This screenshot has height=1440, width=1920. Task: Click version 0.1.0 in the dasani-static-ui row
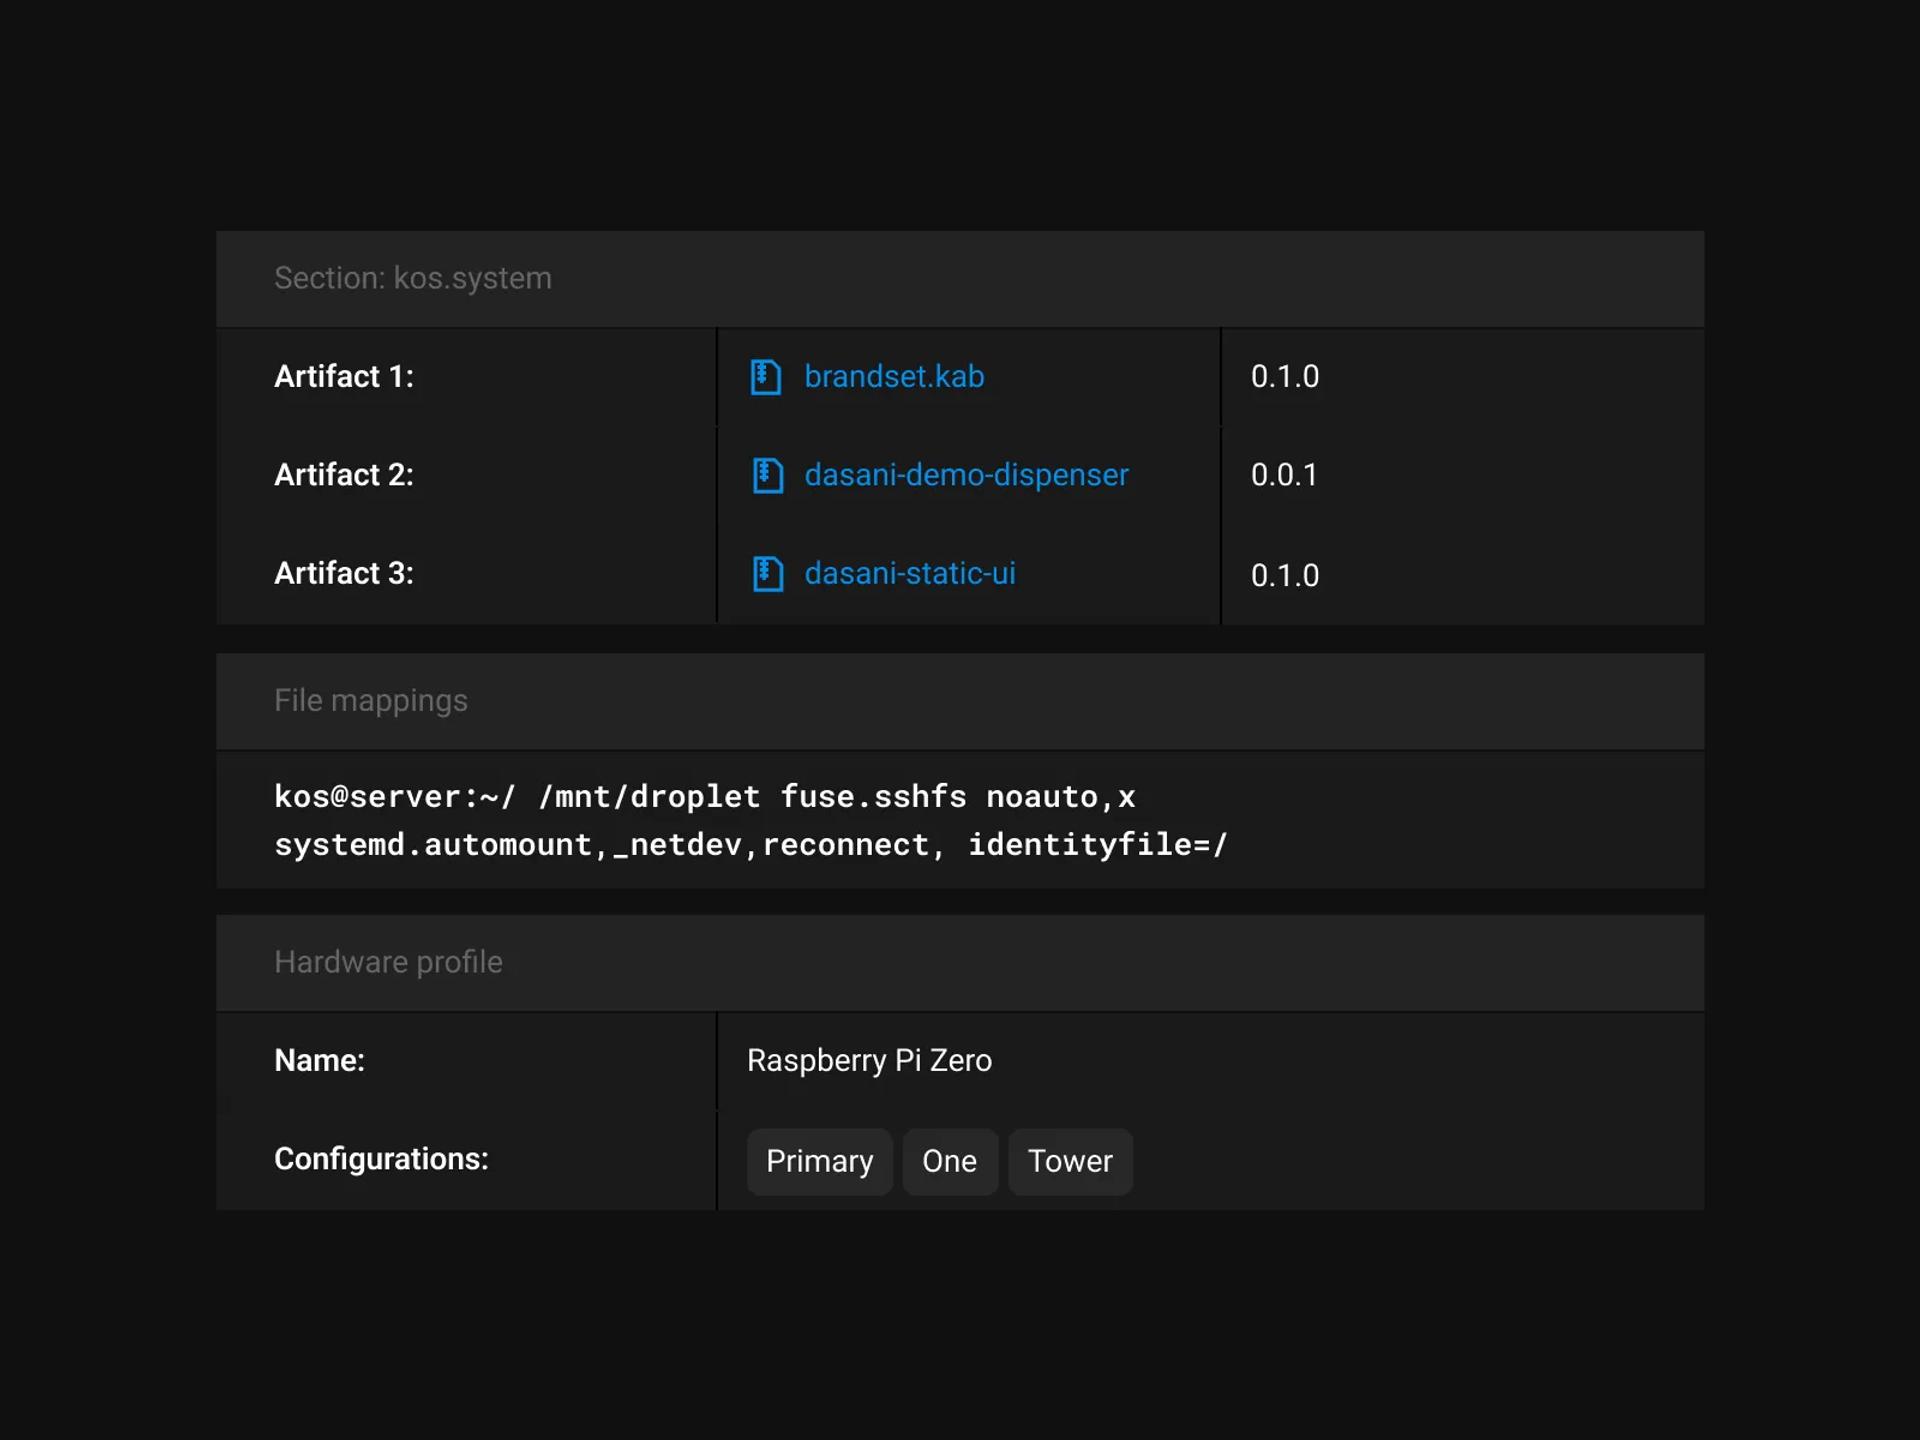point(1285,576)
